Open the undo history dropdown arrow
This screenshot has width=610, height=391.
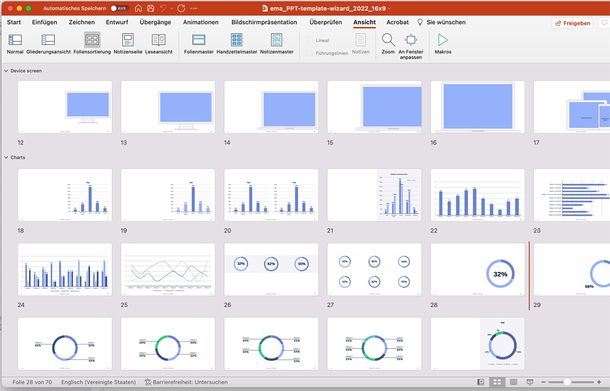(172, 8)
